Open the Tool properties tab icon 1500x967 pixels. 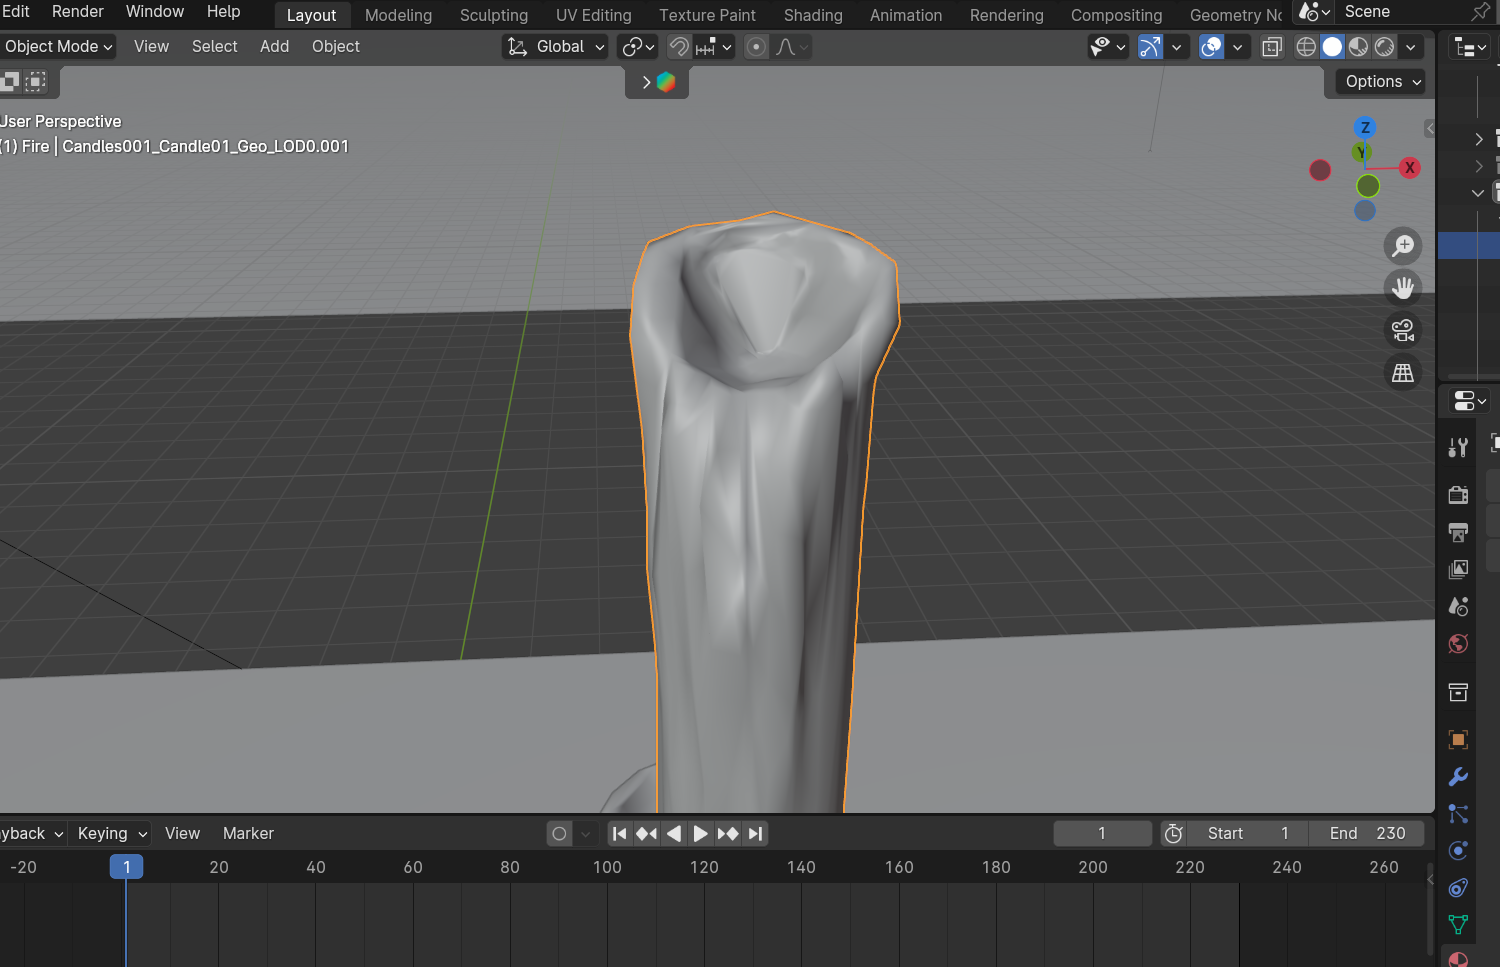pos(1458,448)
